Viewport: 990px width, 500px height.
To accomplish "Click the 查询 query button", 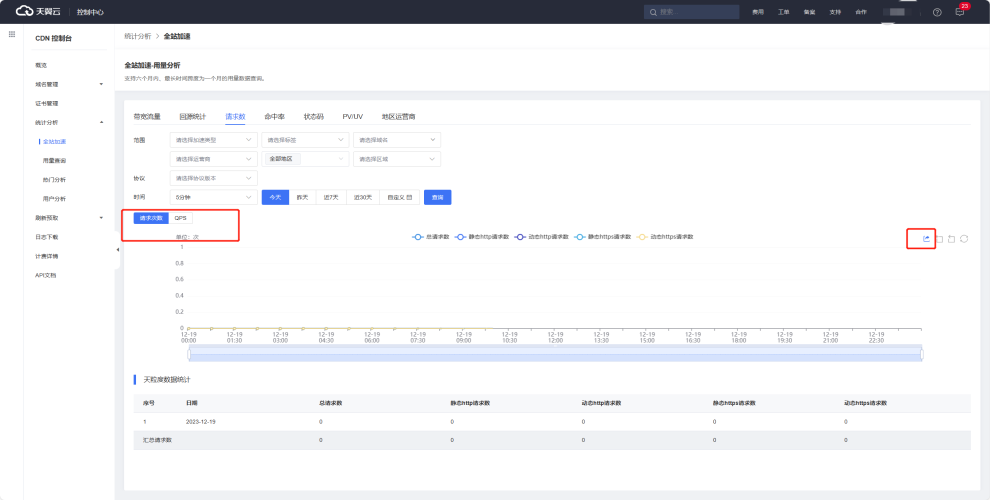I will (438, 198).
